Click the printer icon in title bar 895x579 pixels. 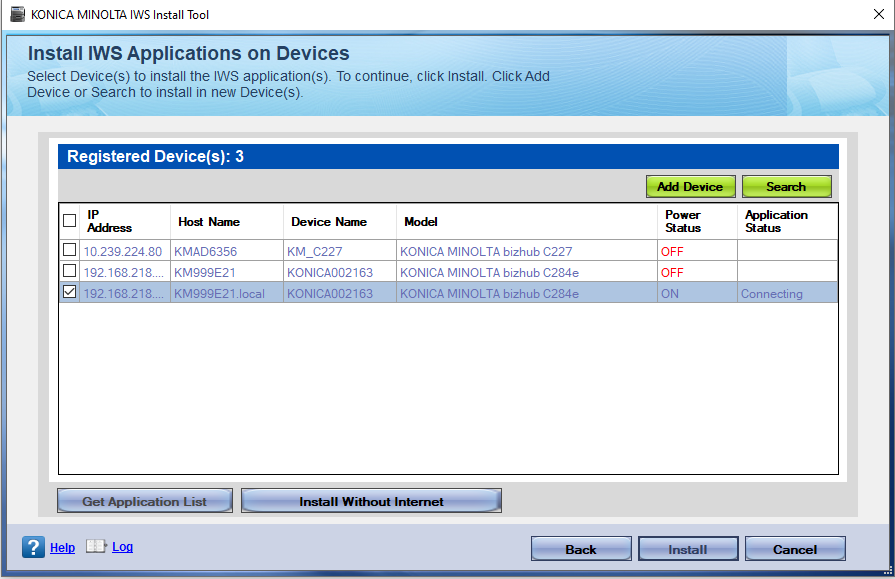(17, 15)
